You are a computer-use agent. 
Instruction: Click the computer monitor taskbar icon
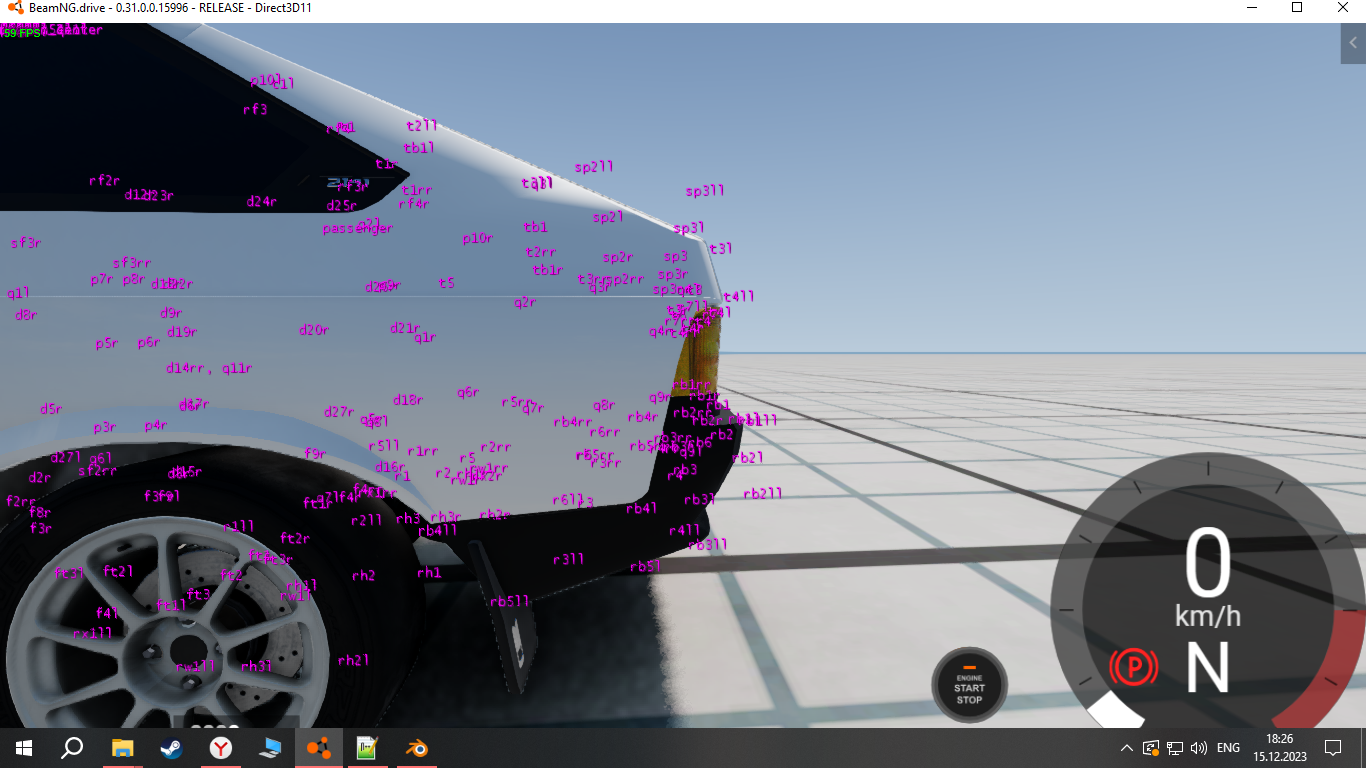269,748
